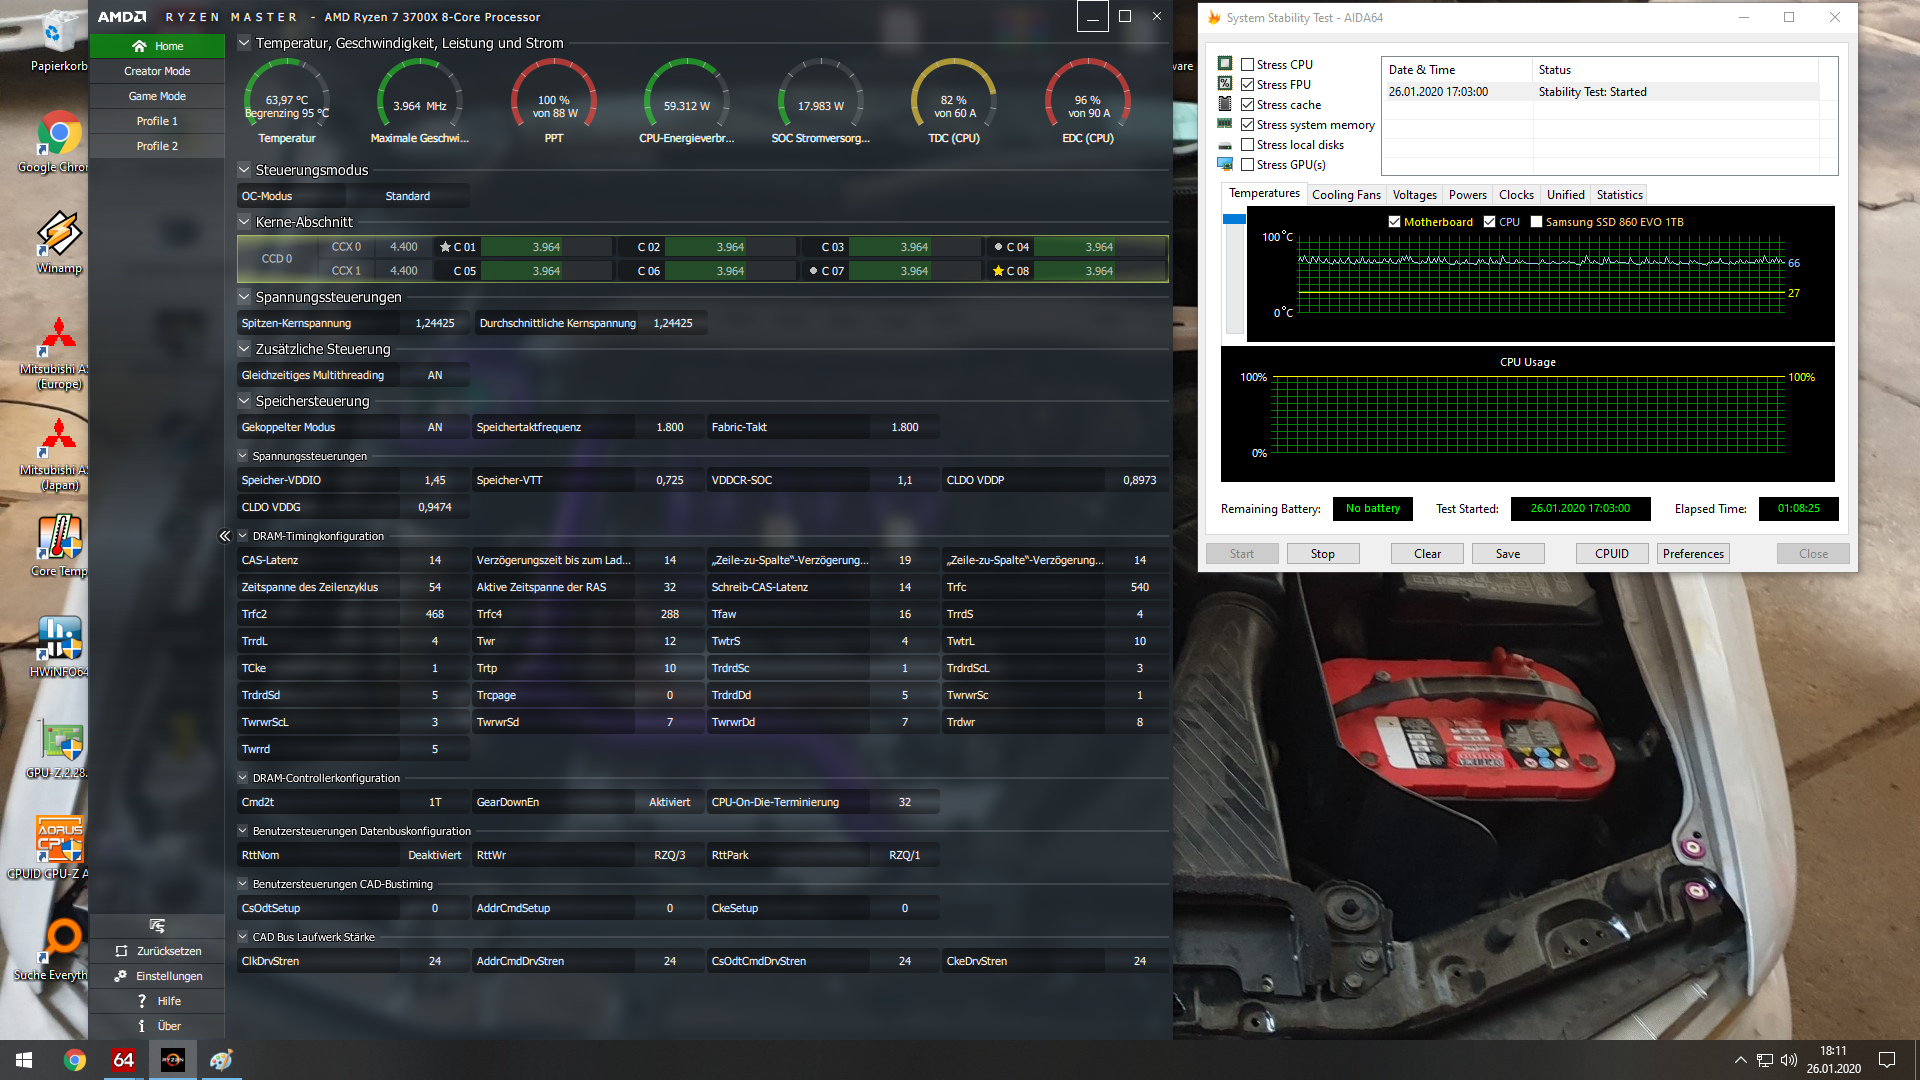1920x1080 pixels.
Task: Open AIDA64 from the taskbar
Action: tap(123, 1060)
